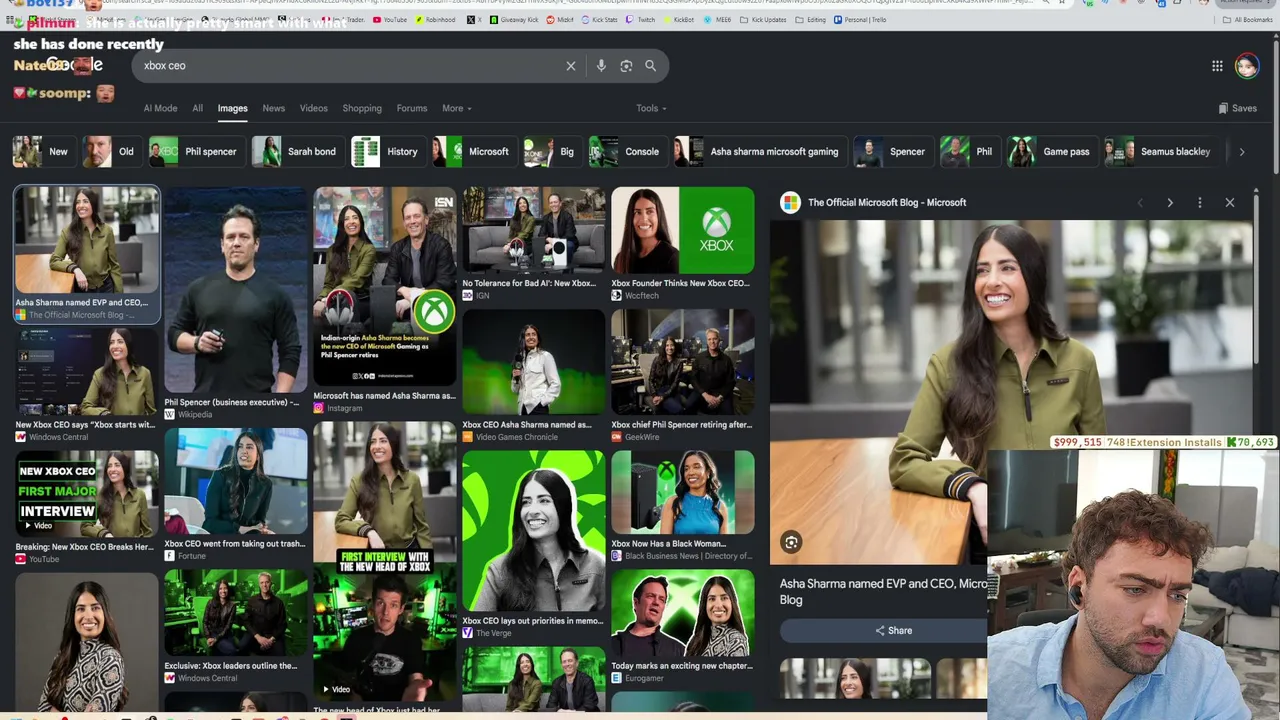Clear the search box text
Screen dimensions: 1280x720
click(571, 66)
